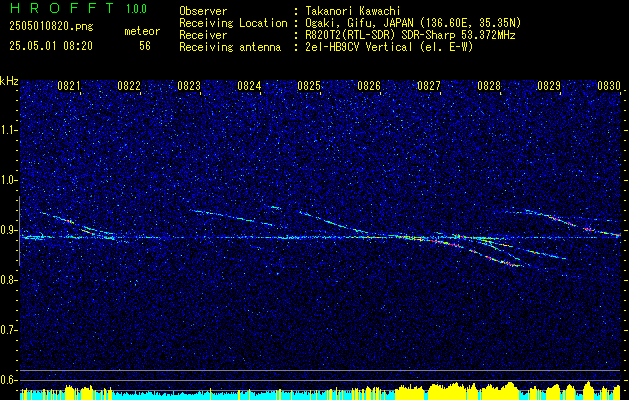Select Ogaki, Gifu, JAPAN coordinates text
Viewport: 629px width, 400px height.
(413, 23)
